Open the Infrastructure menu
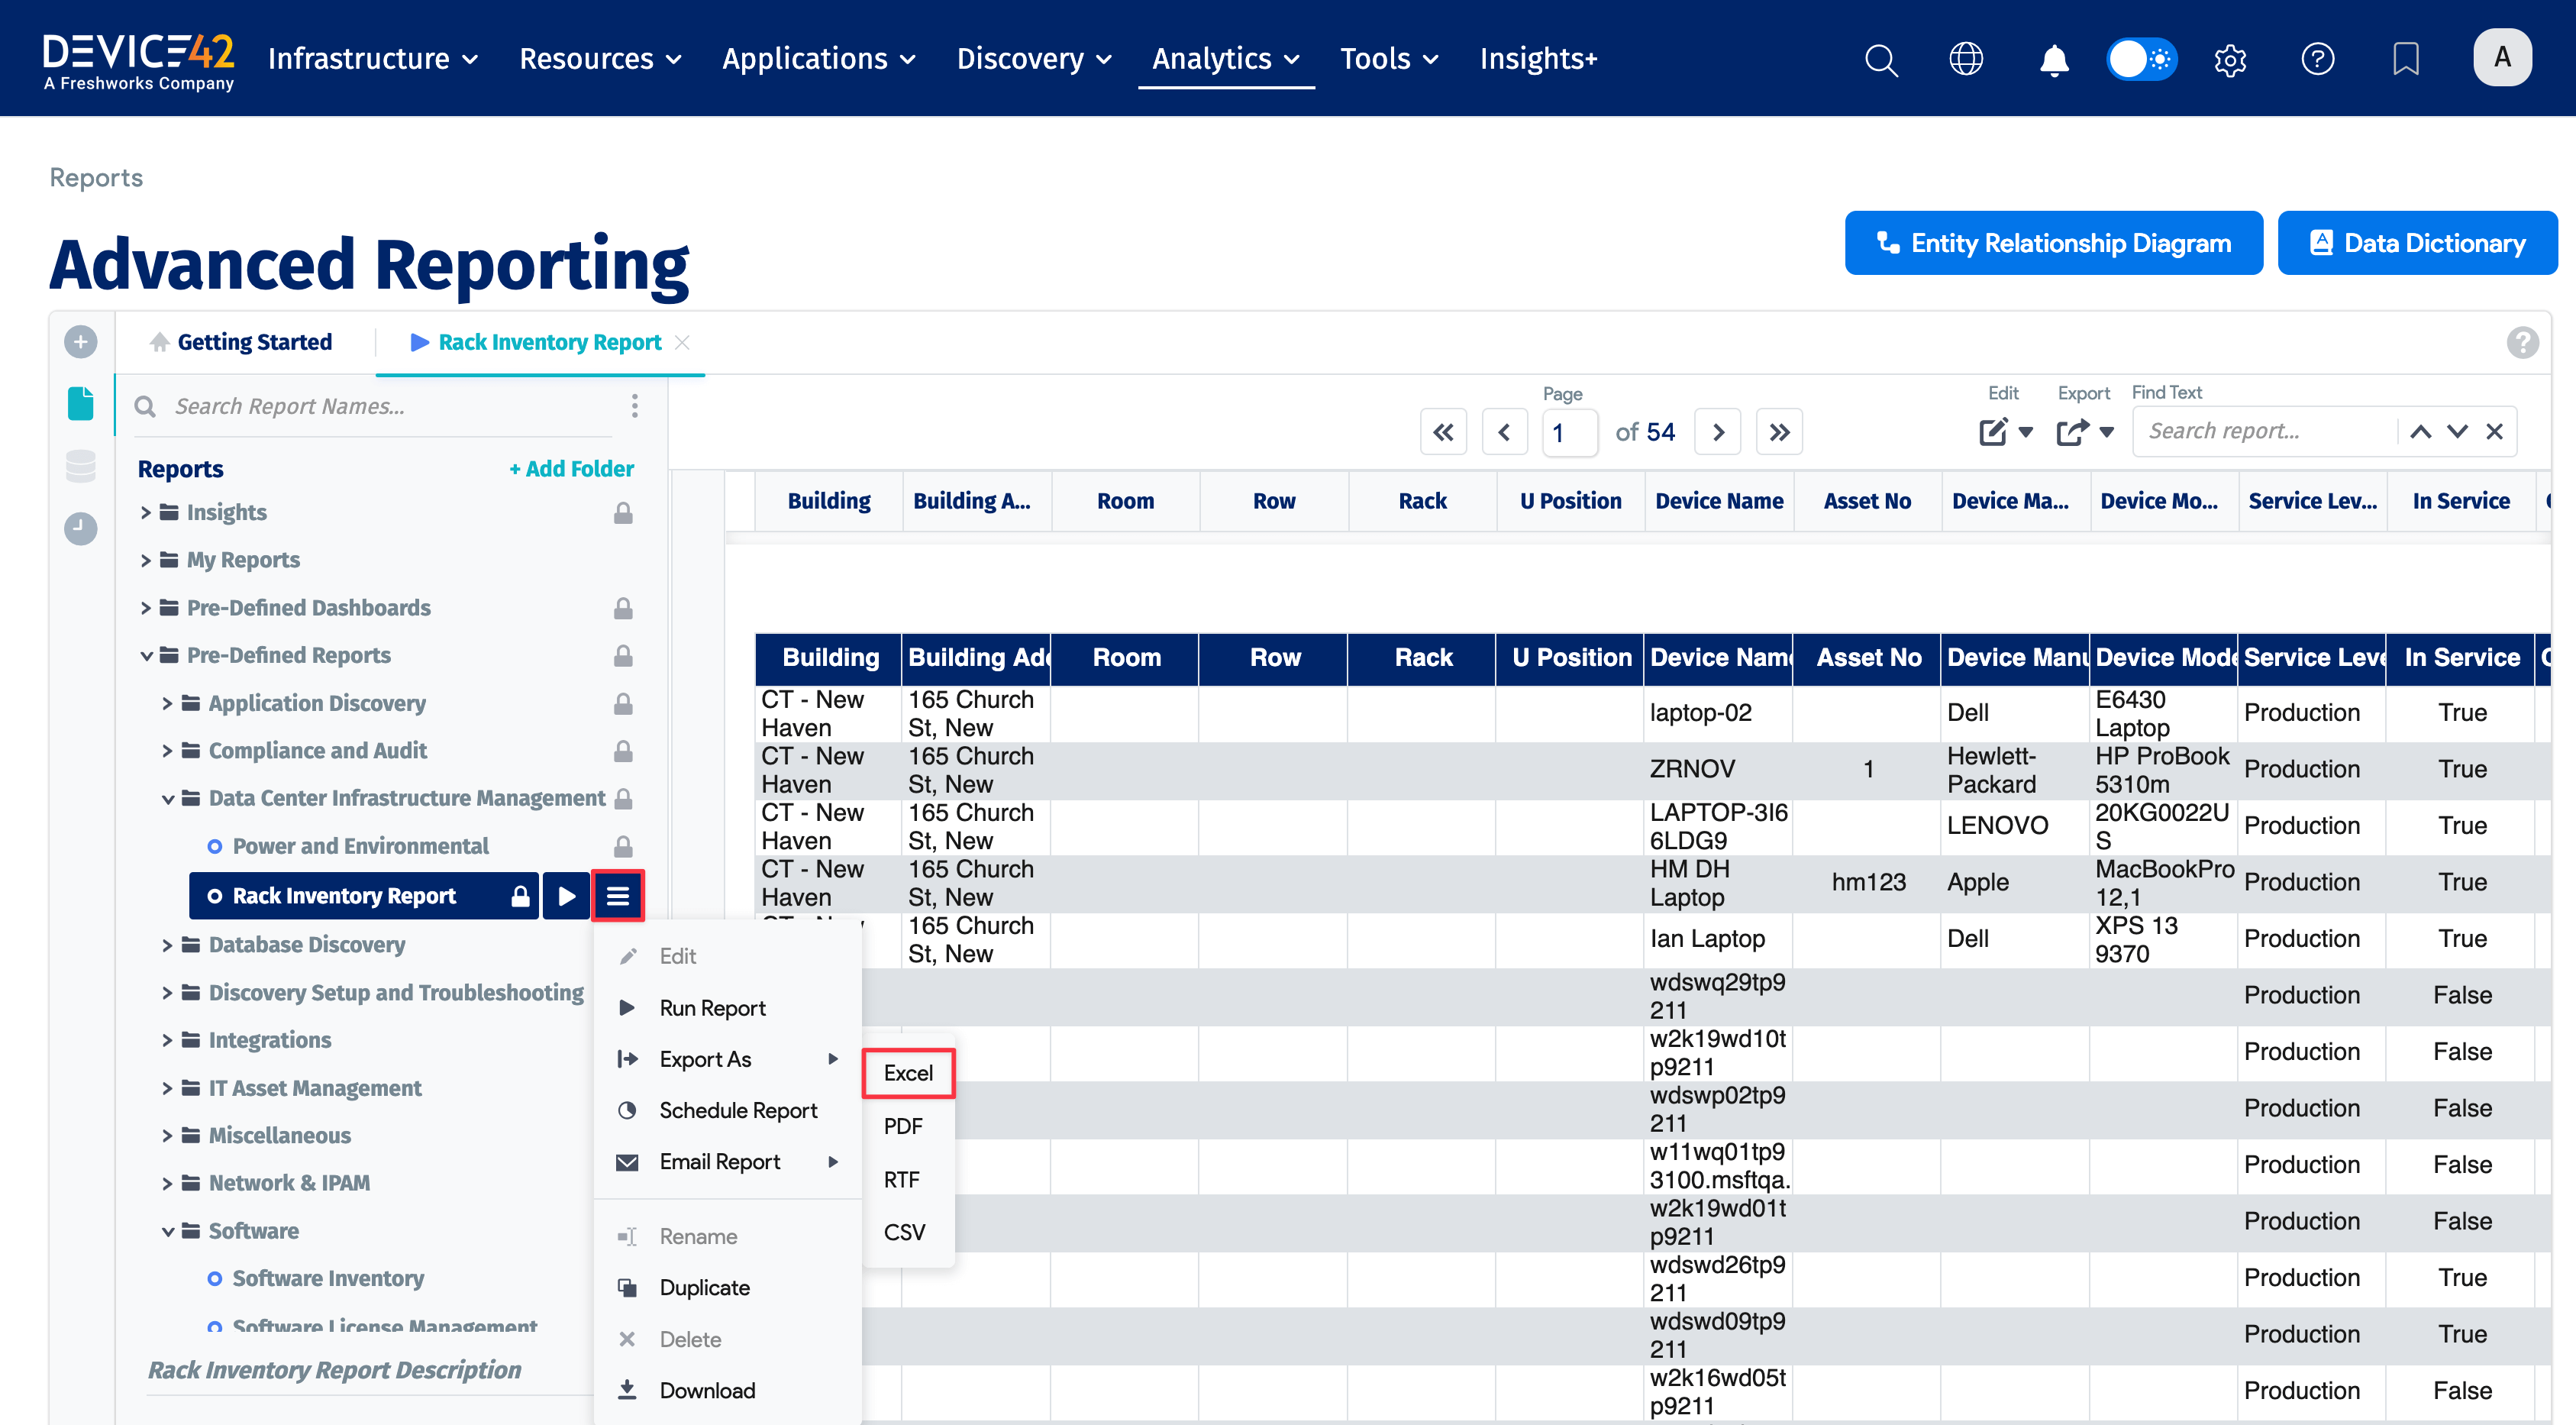The width and height of the screenshot is (2576, 1425). click(x=373, y=59)
